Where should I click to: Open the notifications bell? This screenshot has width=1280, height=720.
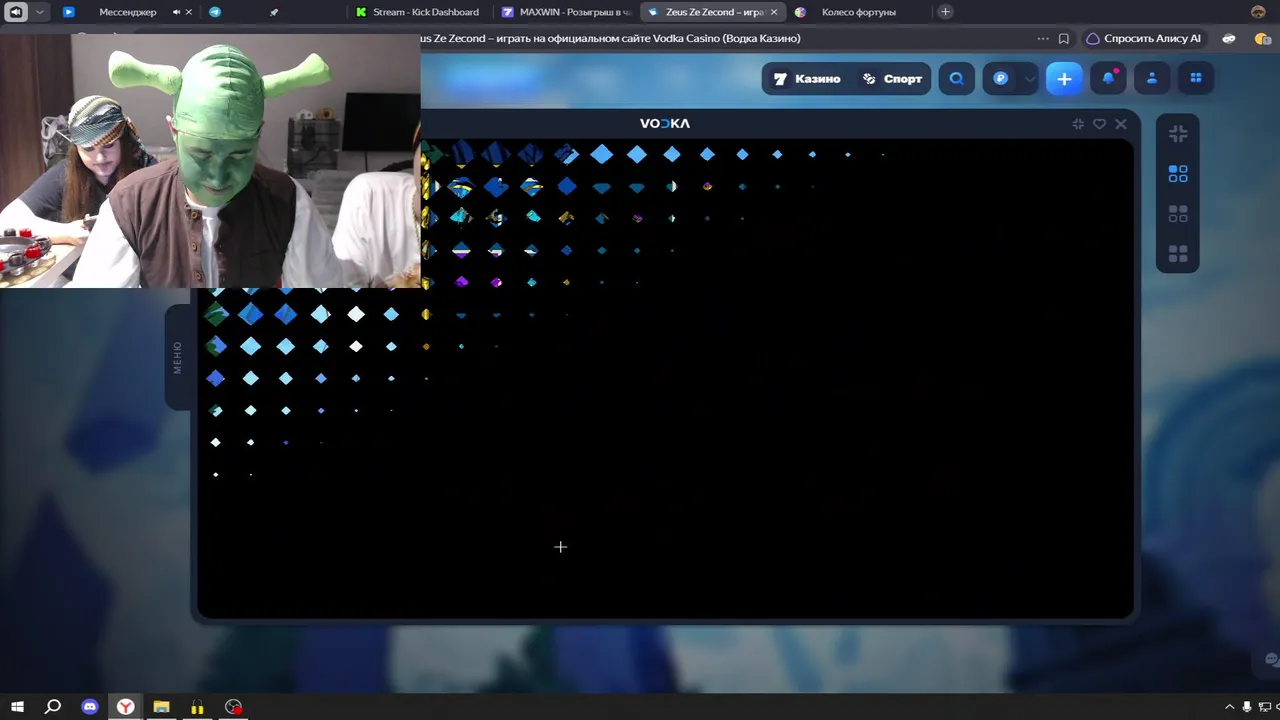[1109, 79]
